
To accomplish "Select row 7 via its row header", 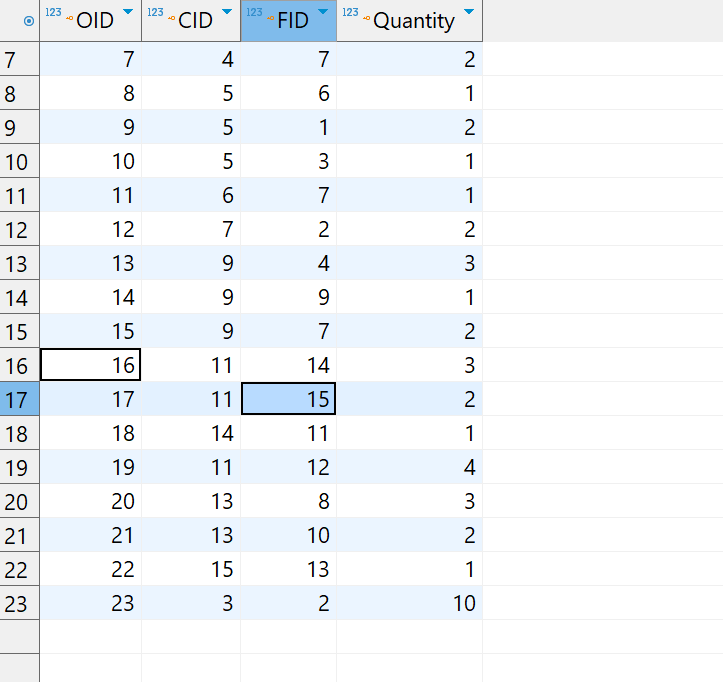I will click(19, 60).
